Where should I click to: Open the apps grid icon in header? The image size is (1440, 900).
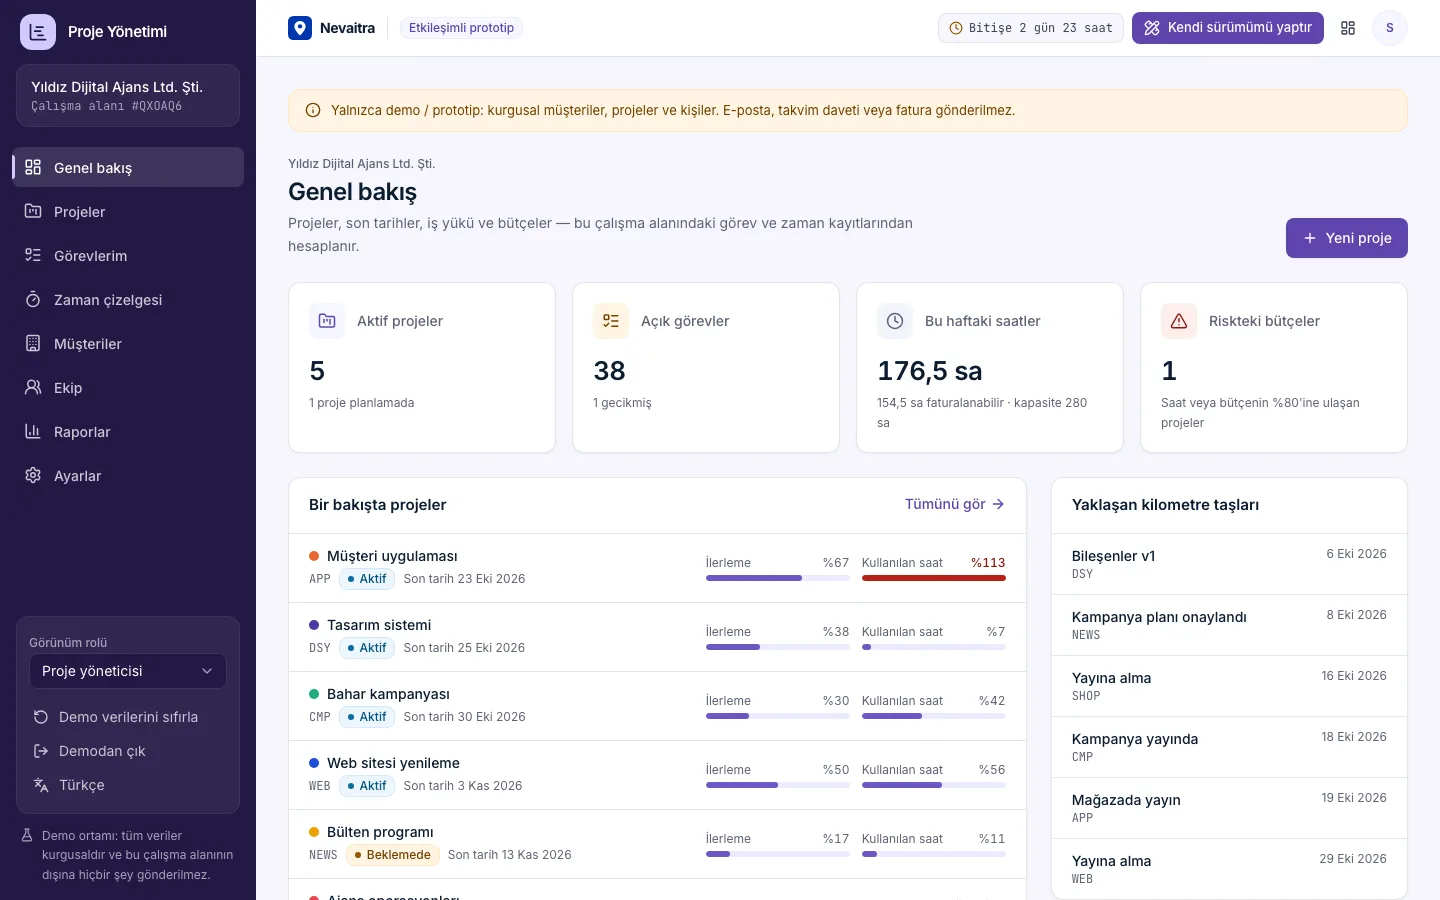coord(1348,28)
